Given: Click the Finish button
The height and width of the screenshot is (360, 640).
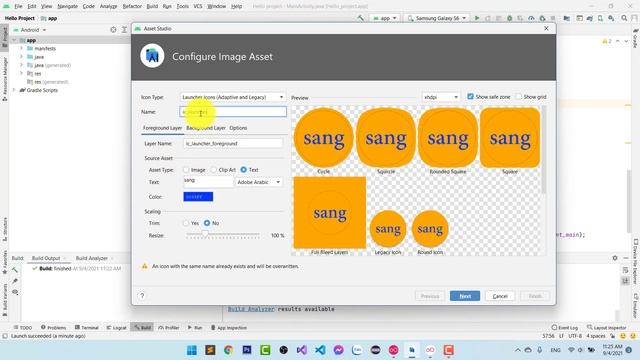Looking at the screenshot, I should point(535,296).
